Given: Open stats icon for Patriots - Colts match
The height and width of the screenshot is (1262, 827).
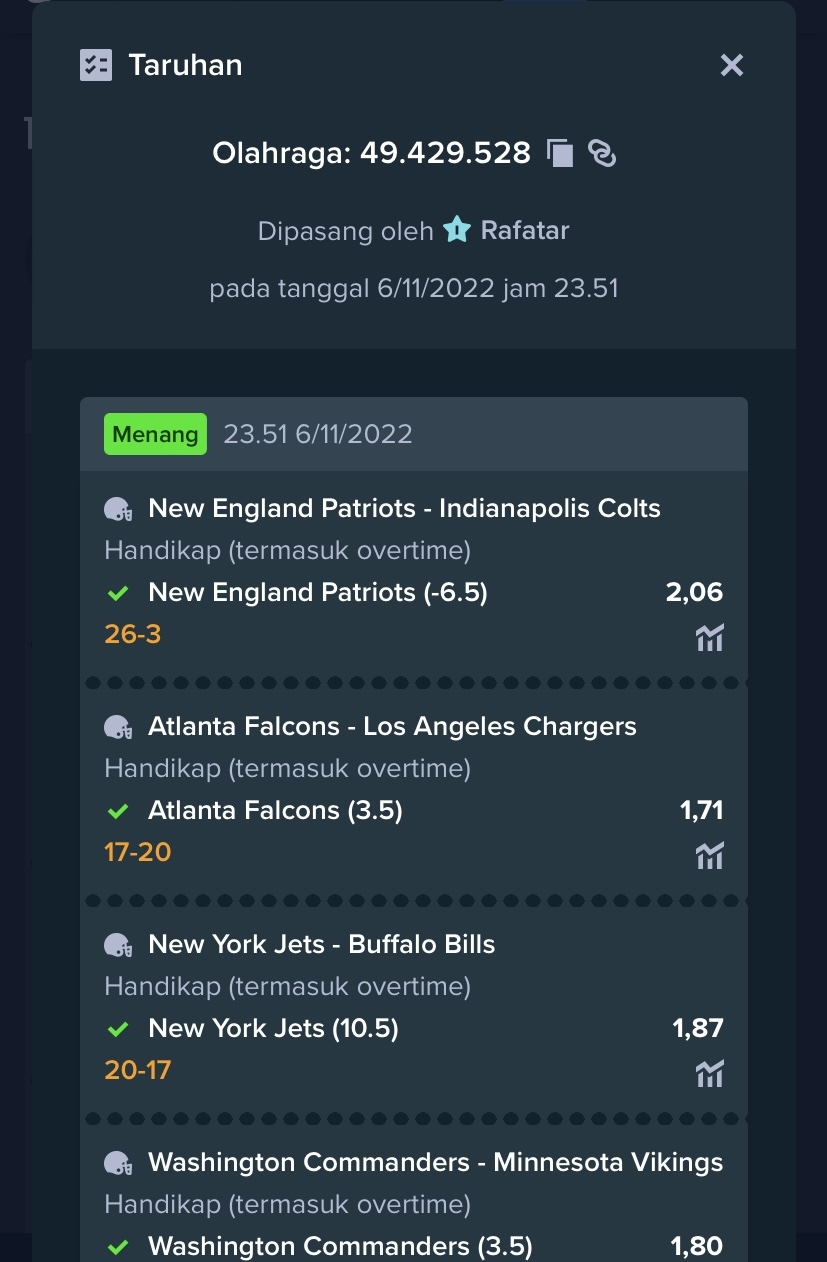Looking at the screenshot, I should (x=709, y=637).
